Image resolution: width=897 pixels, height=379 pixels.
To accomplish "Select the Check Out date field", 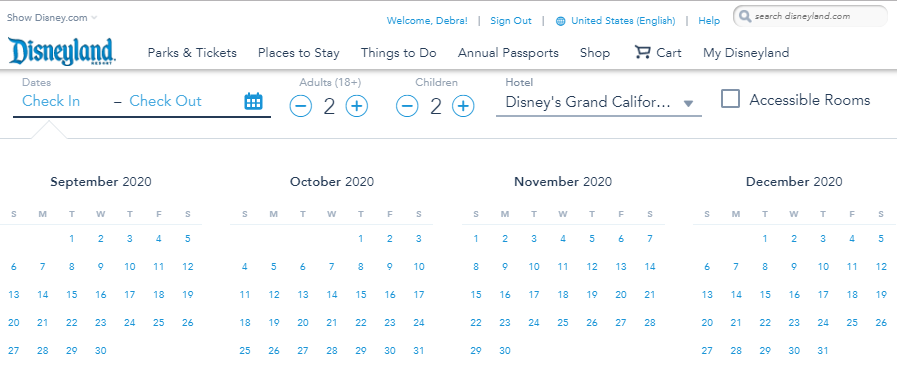I will [165, 101].
